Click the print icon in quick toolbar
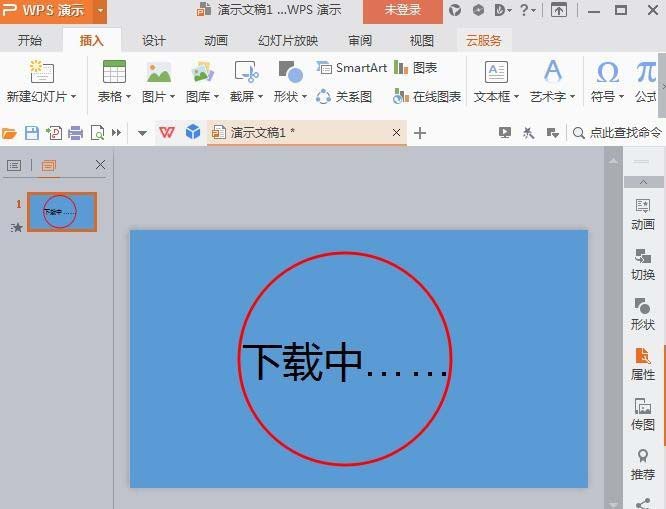666x509 pixels. [75, 133]
